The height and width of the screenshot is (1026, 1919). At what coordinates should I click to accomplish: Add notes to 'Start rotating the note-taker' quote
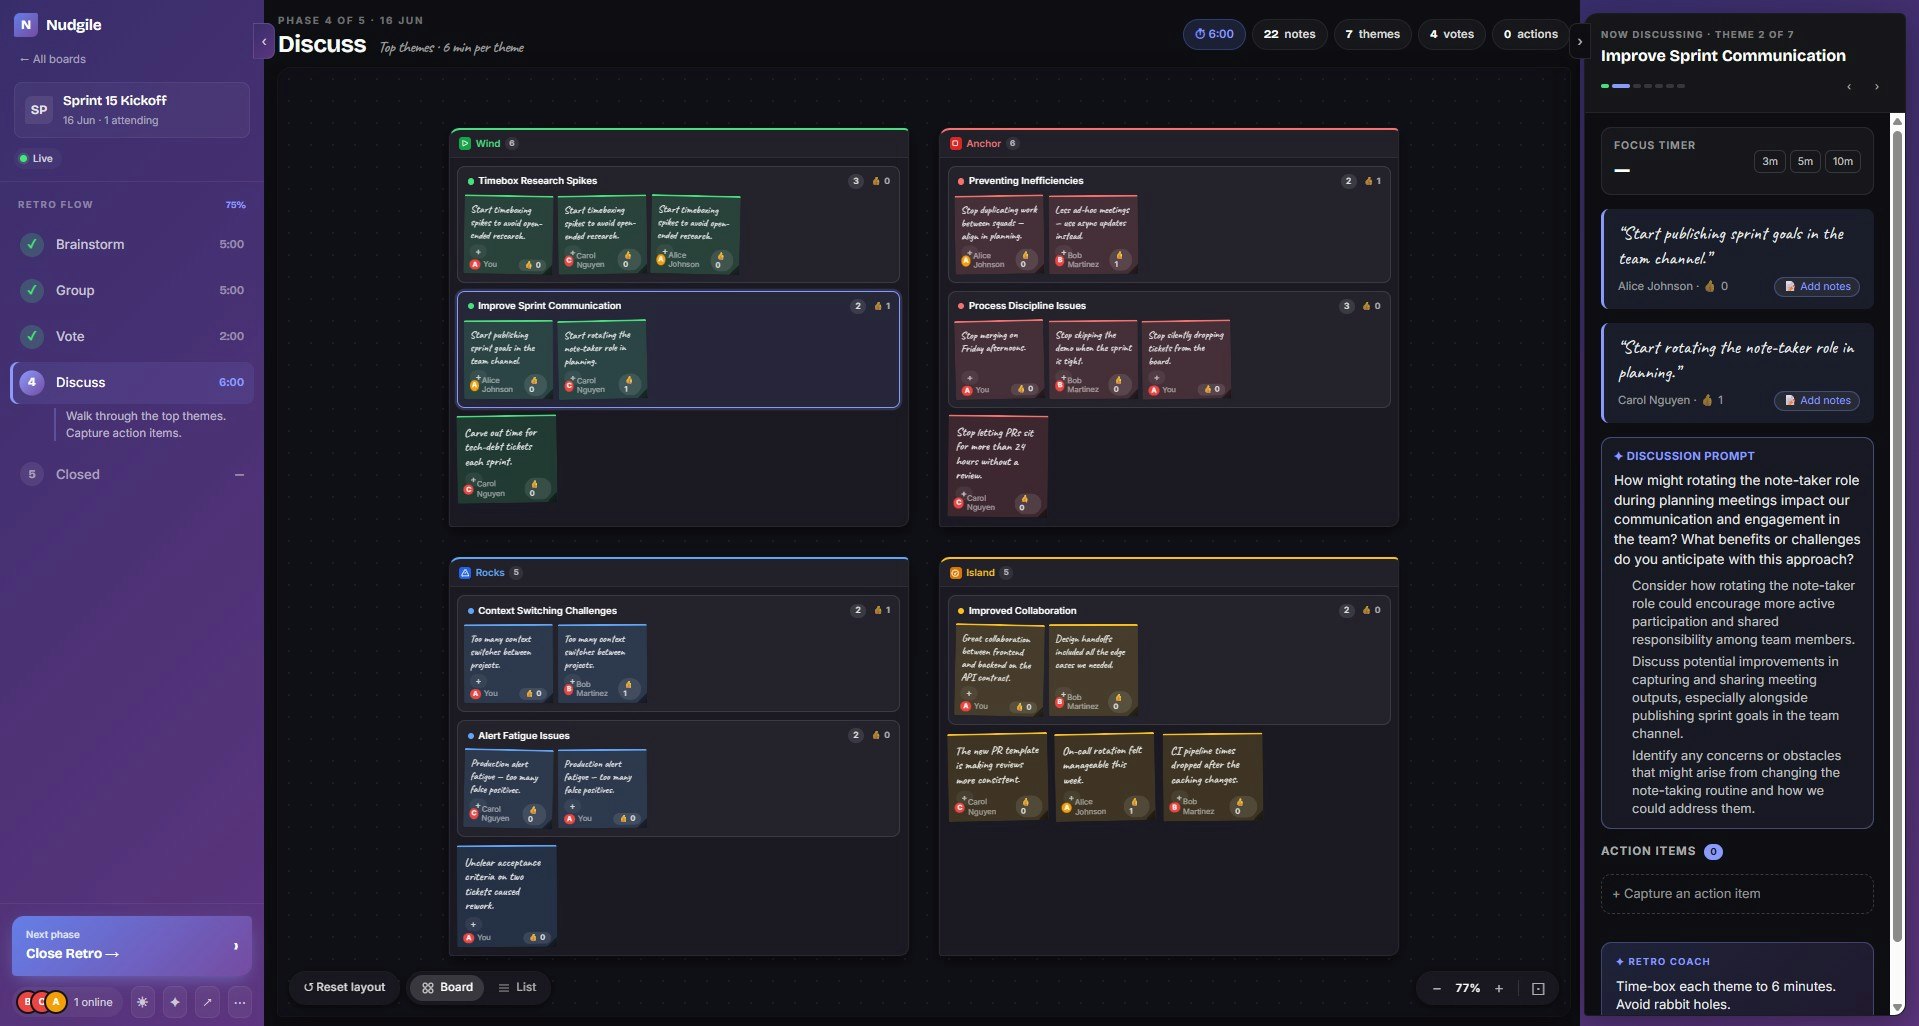(1816, 400)
